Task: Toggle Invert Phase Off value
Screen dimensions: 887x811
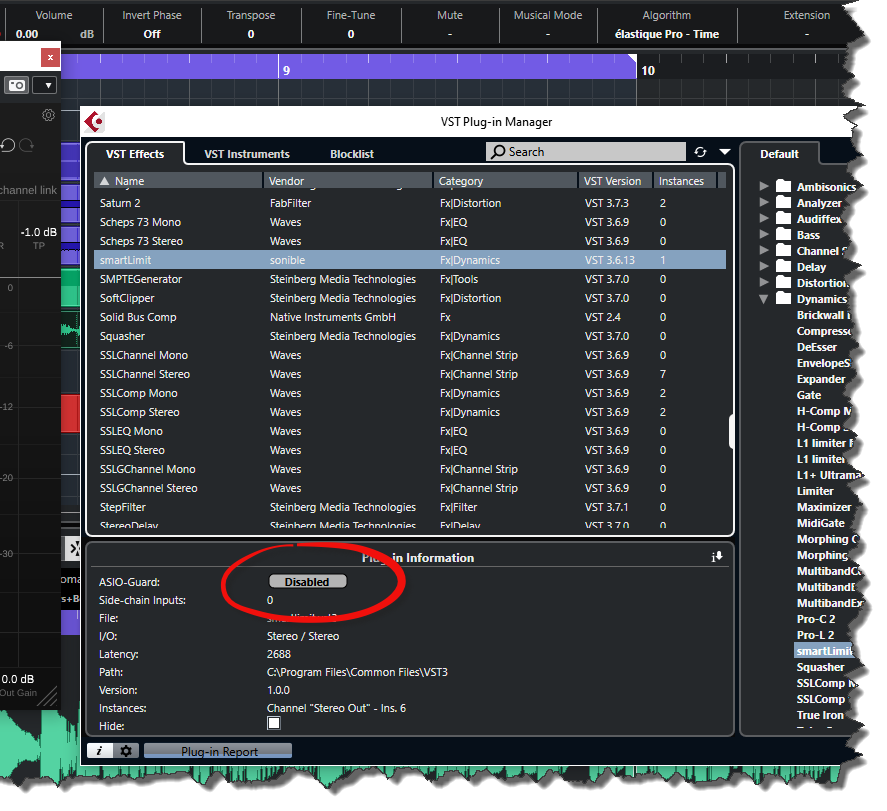Action: point(152,34)
